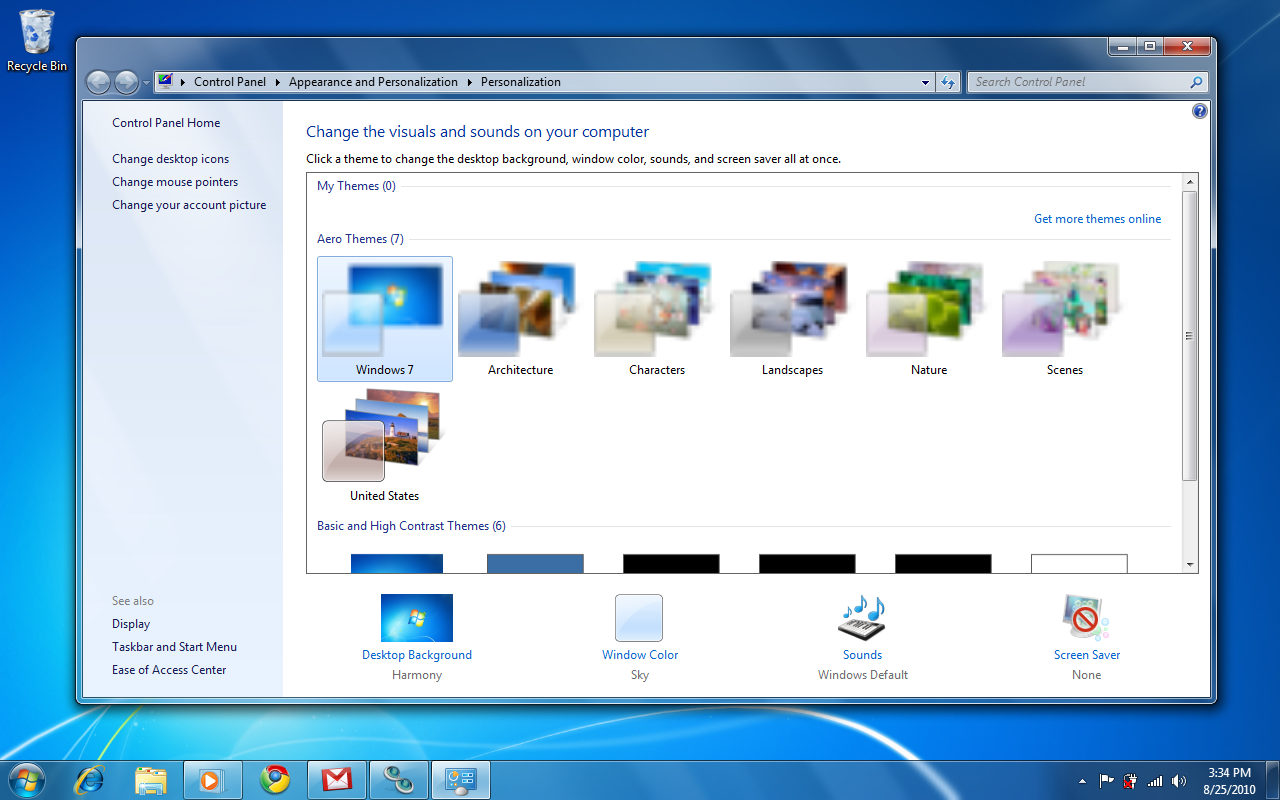Click the help question mark icon
This screenshot has width=1280, height=800.
coord(1200,111)
